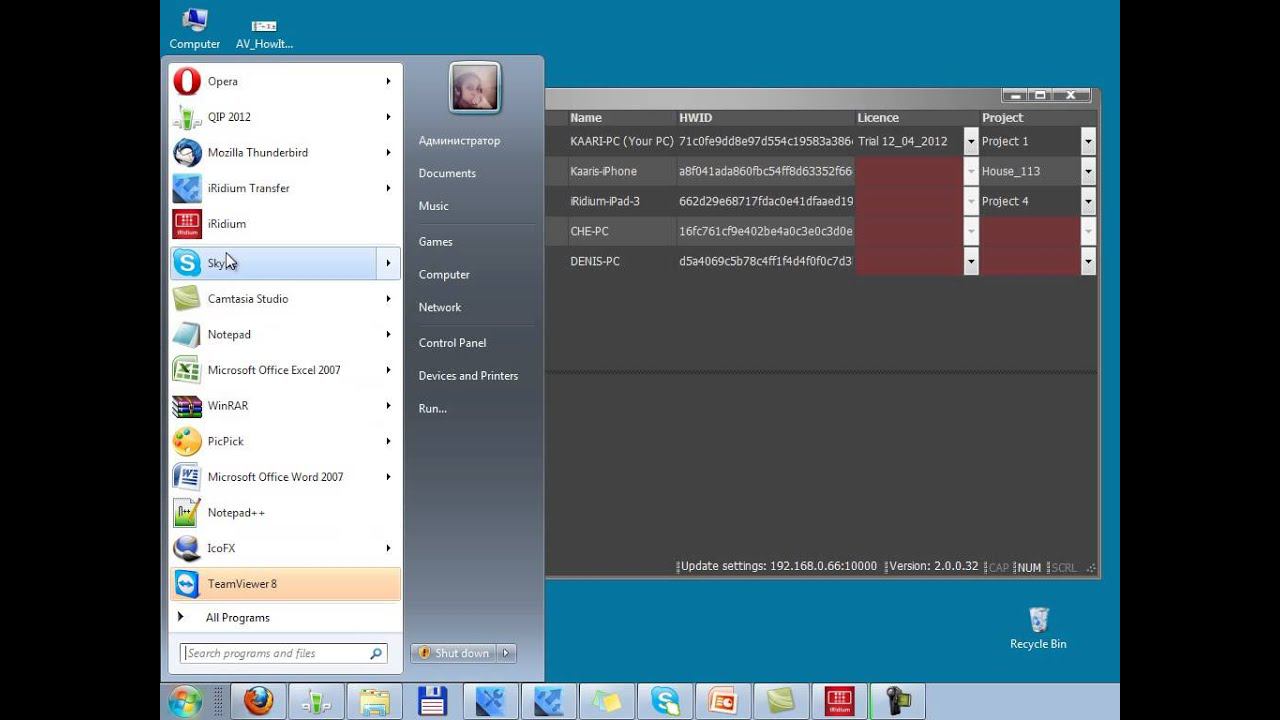This screenshot has height=720, width=1280.
Task: Click the HWID column header
Action: [x=765, y=118]
